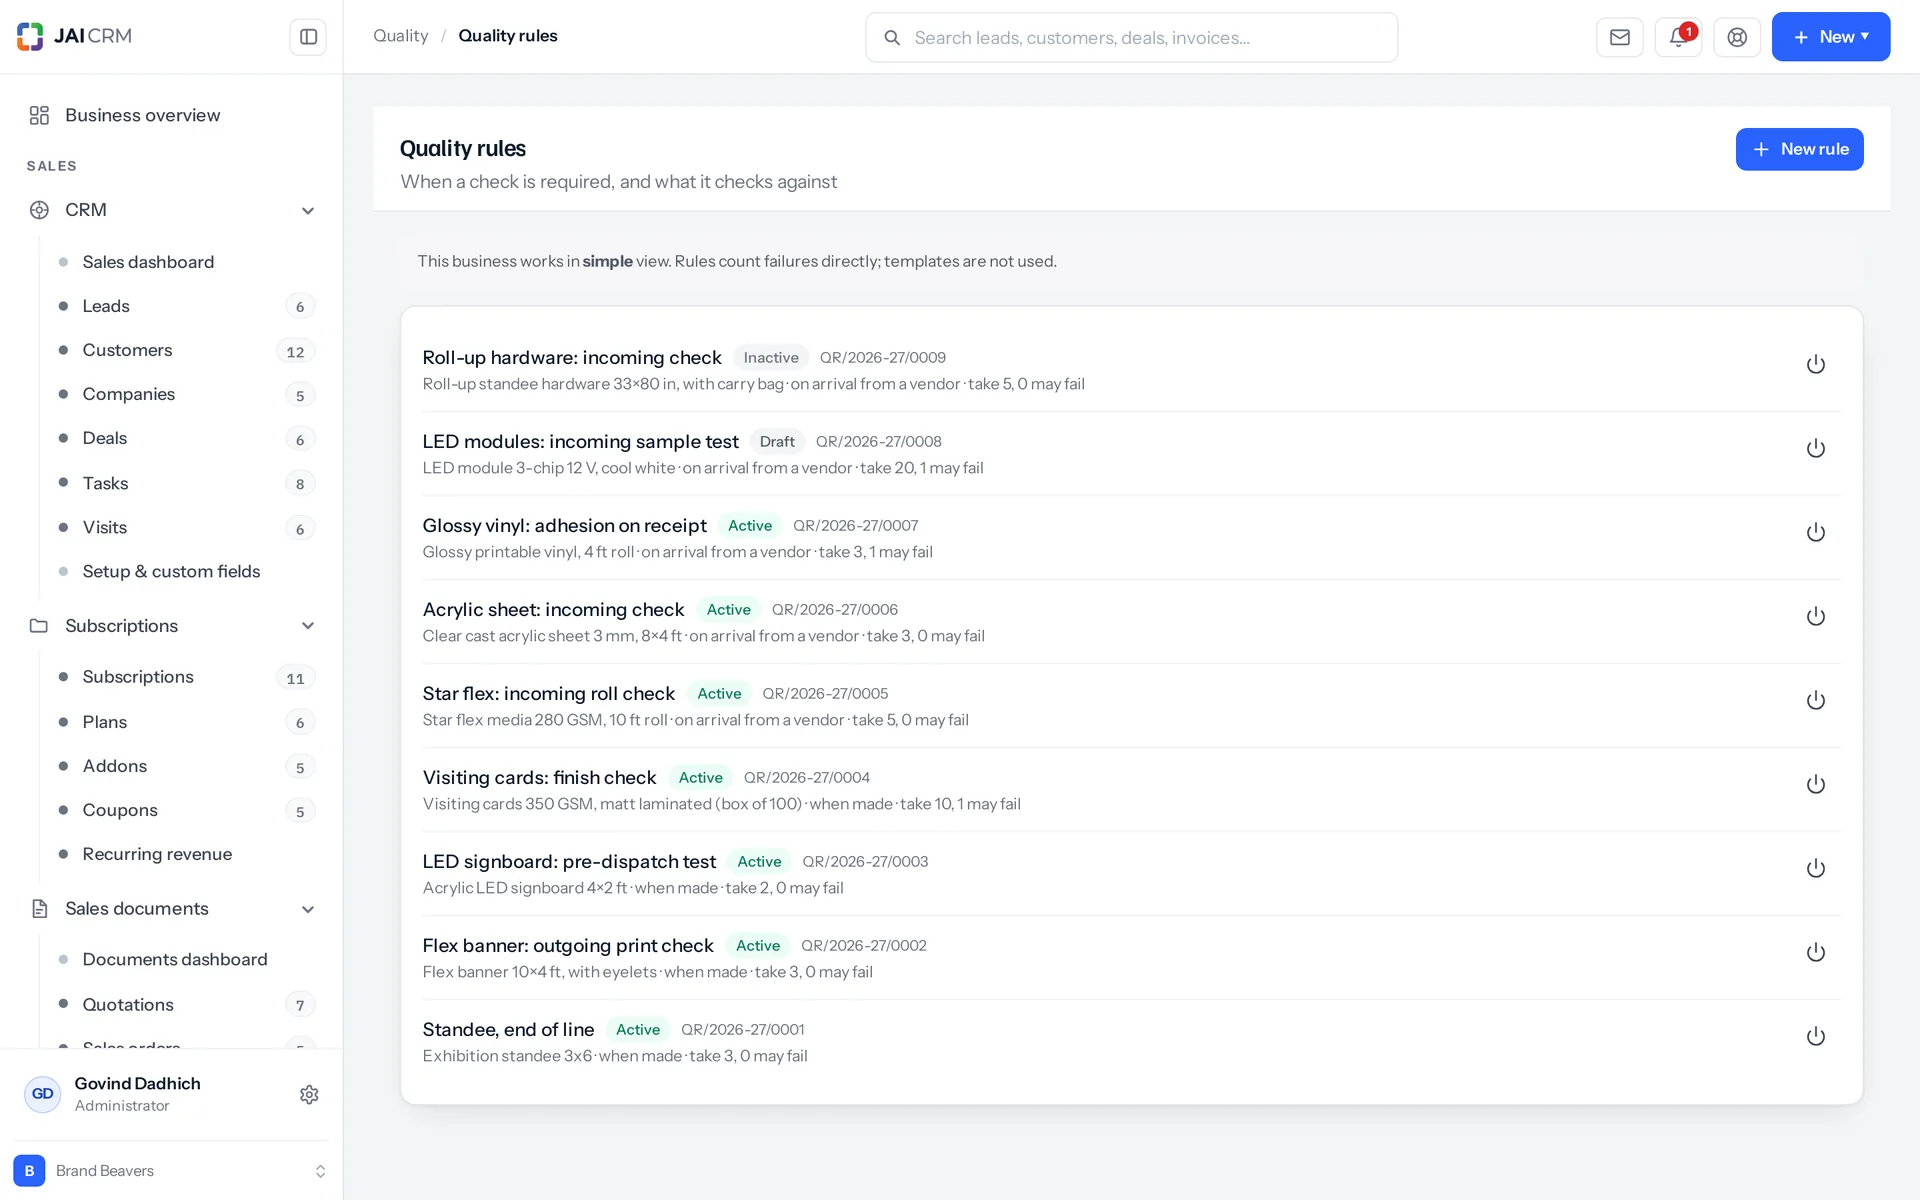Toggle power for Star flex rule
The height and width of the screenshot is (1200, 1920).
(x=1816, y=700)
